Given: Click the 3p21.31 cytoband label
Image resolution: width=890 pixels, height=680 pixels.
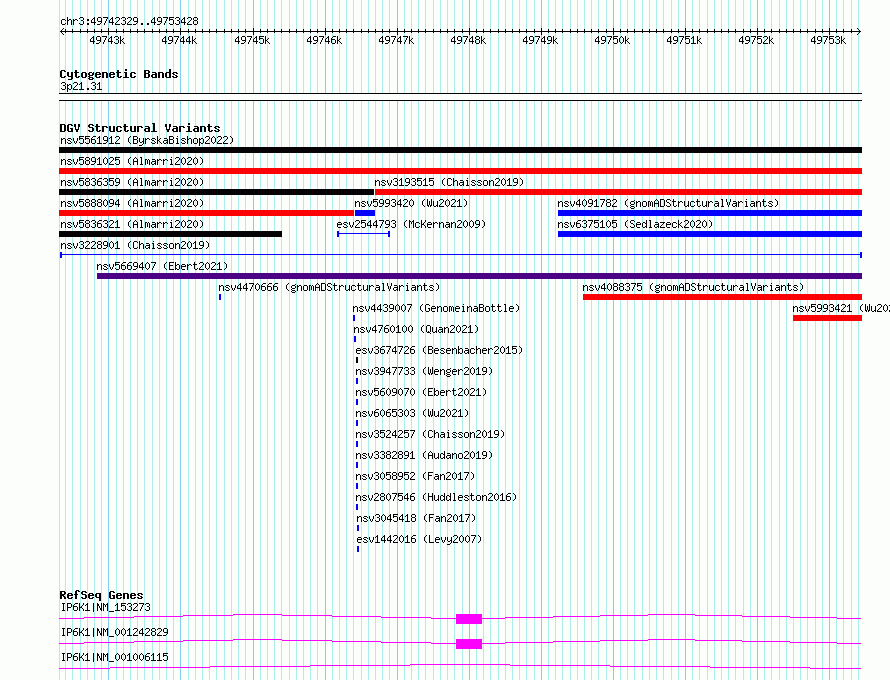Looking at the screenshot, I should [81, 86].
